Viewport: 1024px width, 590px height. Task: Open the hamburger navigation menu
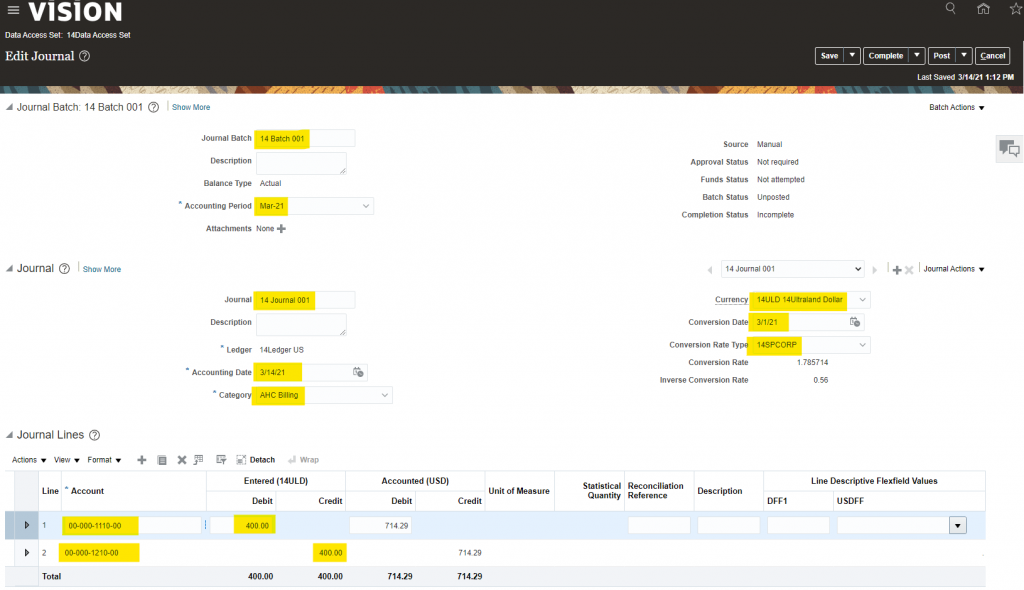pos(13,11)
